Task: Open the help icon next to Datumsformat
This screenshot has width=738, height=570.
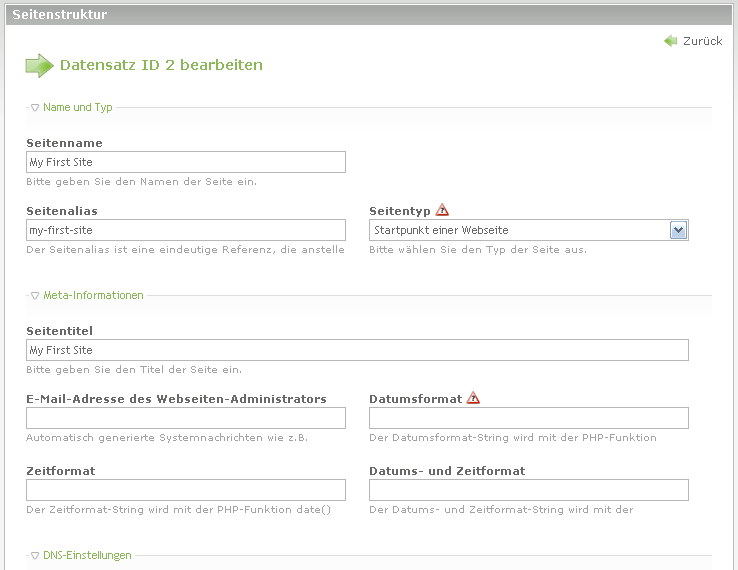Action: point(473,398)
